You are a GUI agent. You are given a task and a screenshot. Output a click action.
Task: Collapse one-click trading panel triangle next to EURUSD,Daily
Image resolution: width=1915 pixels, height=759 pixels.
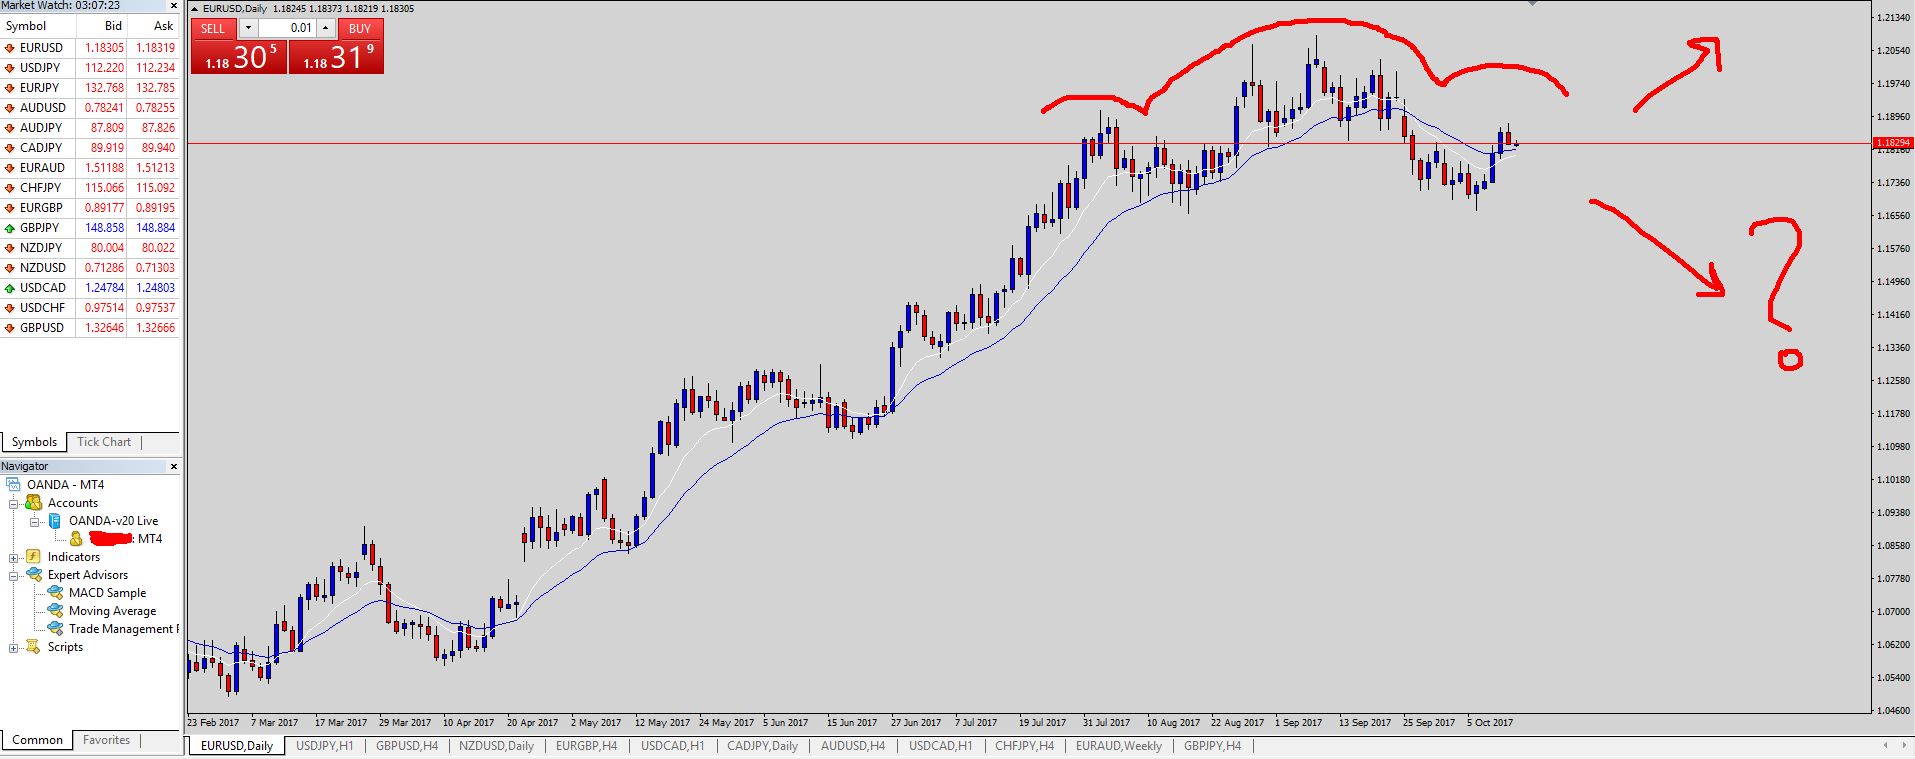(195, 9)
